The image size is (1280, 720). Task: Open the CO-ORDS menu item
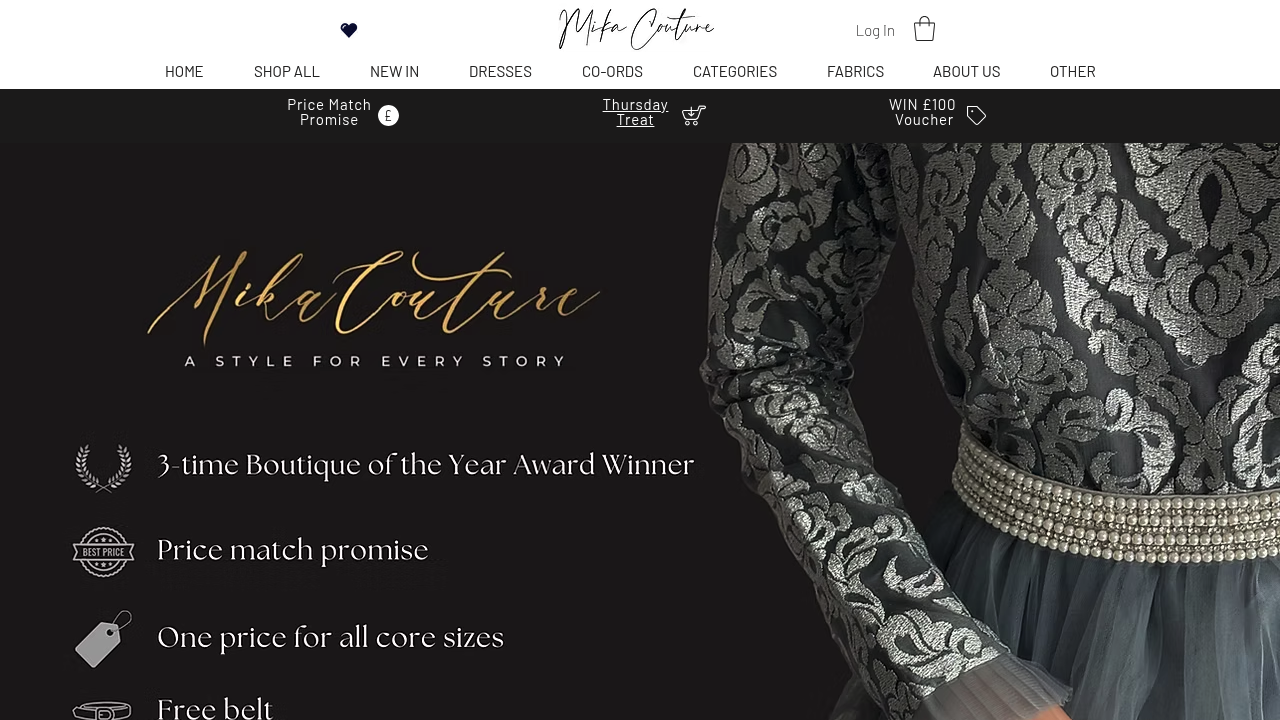[612, 71]
